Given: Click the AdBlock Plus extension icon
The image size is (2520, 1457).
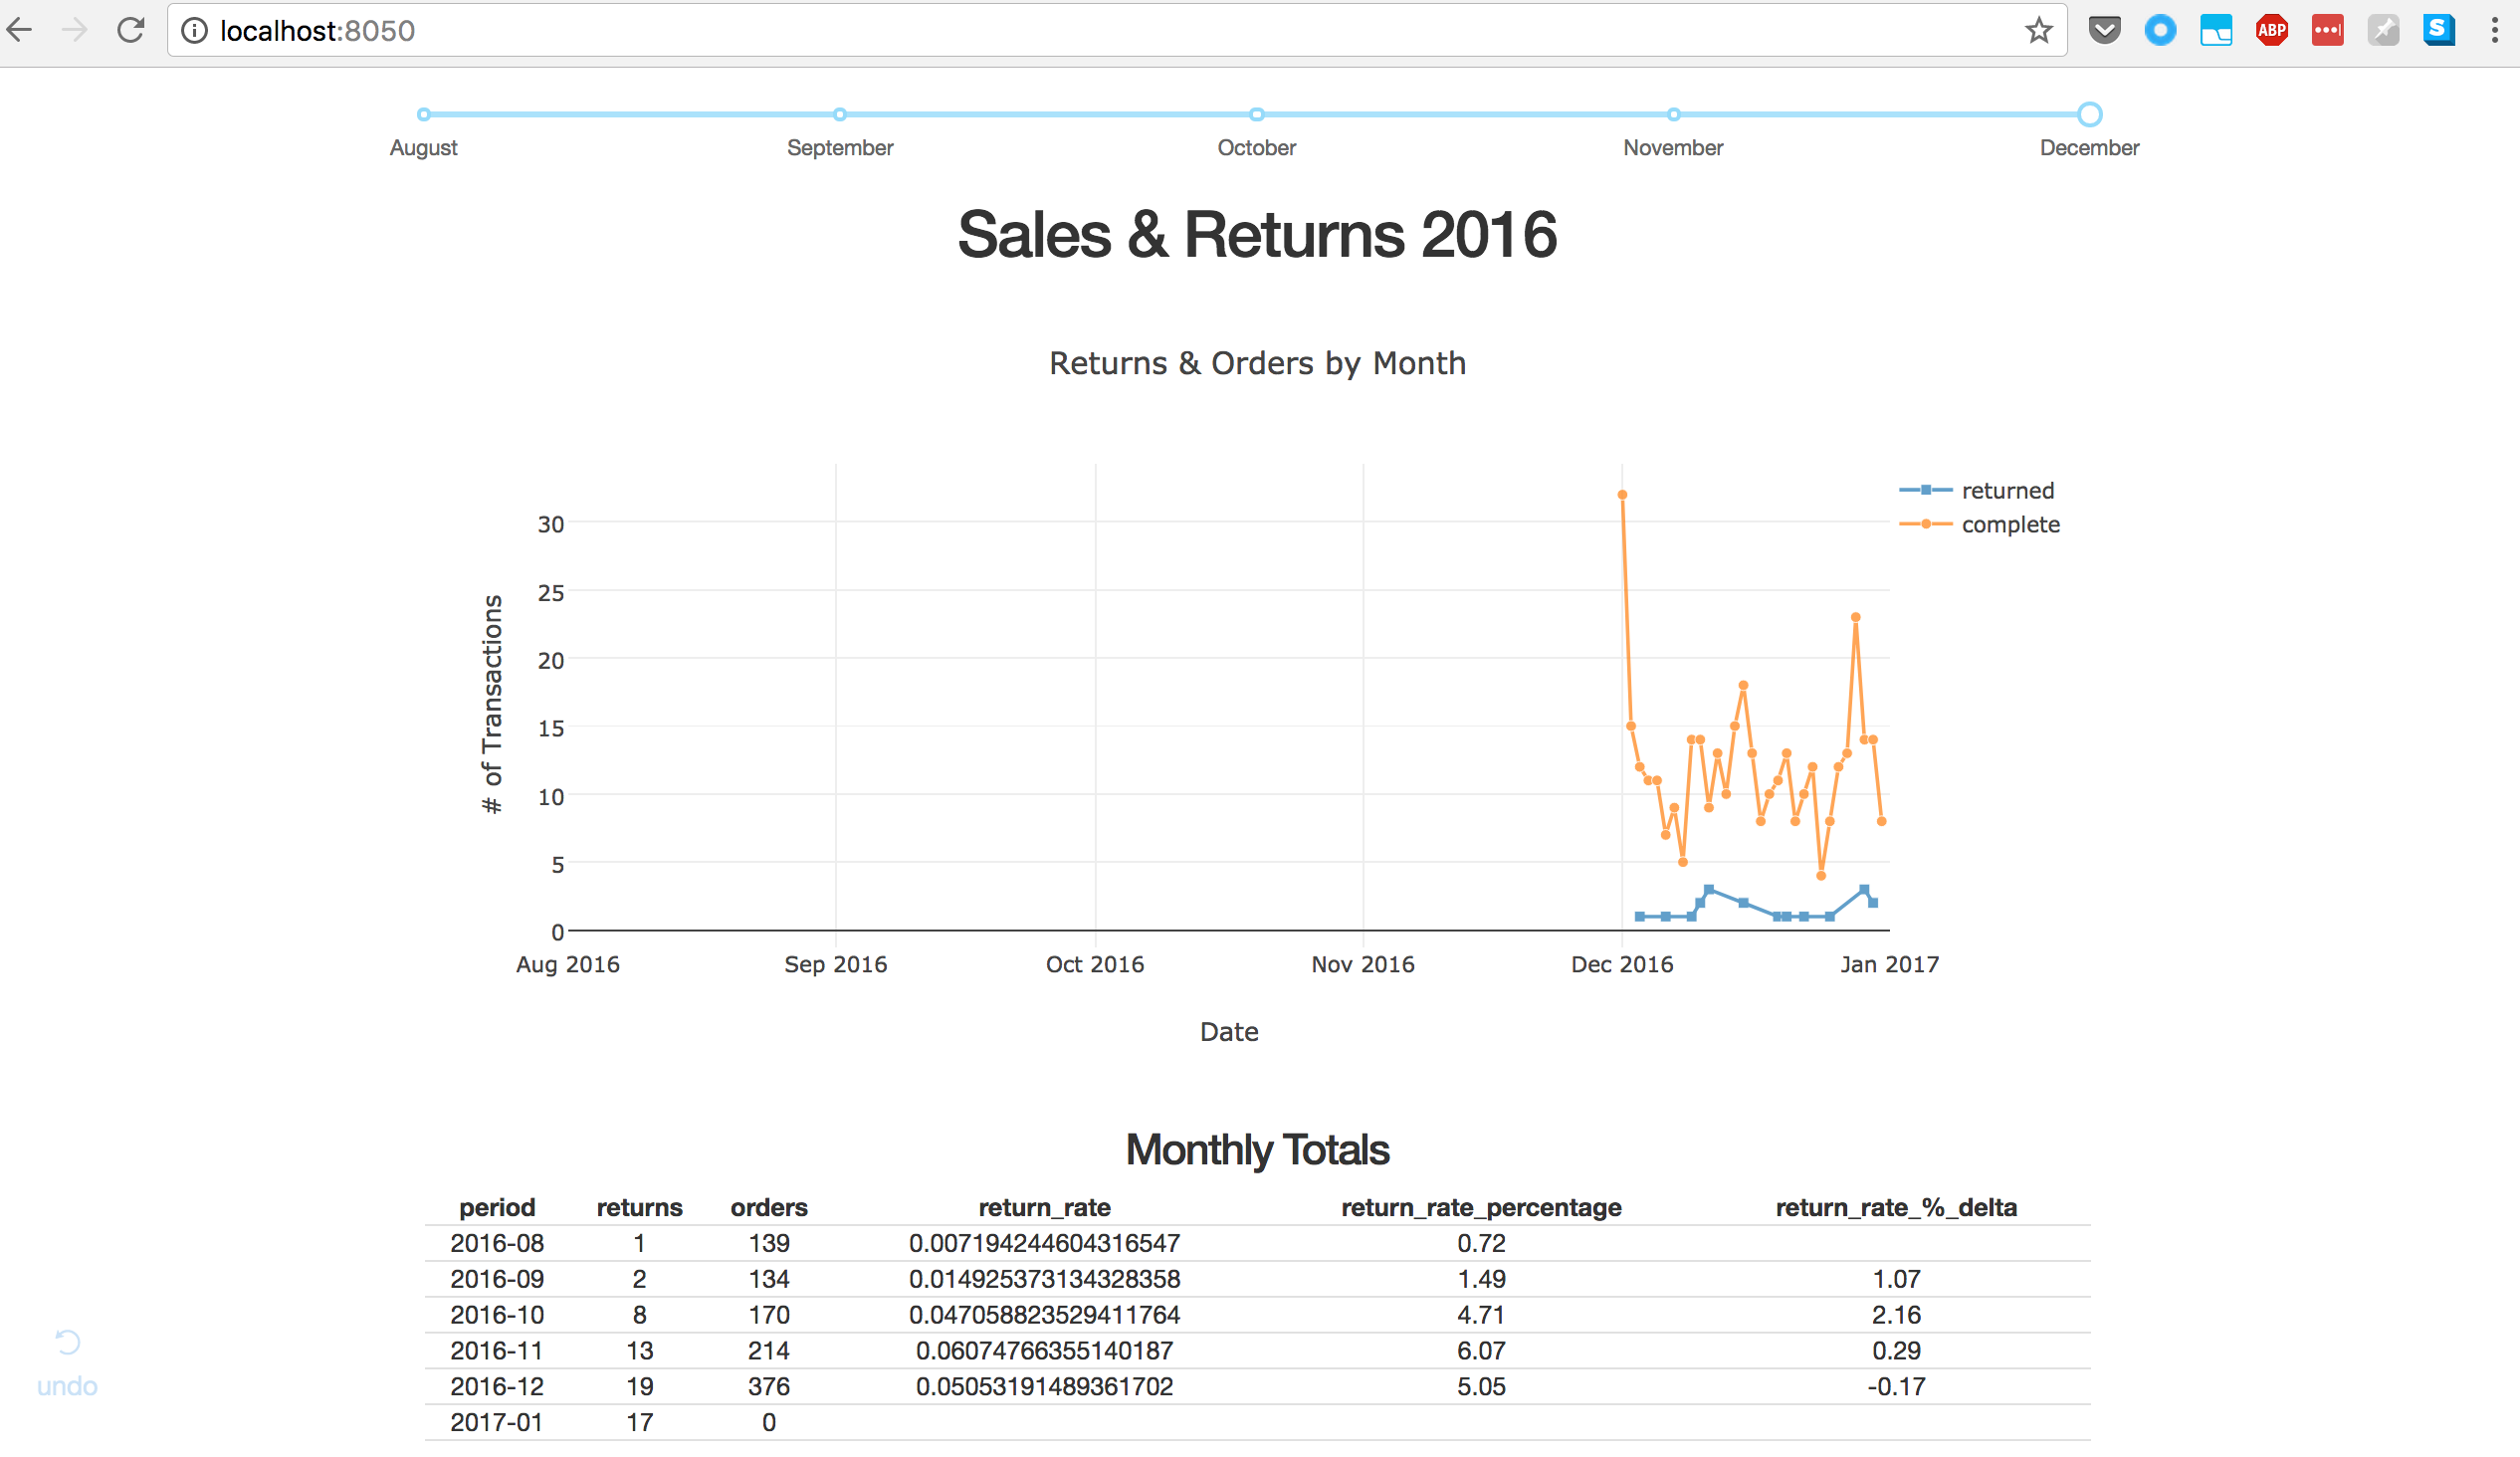Looking at the screenshot, I should pyautogui.click(x=2271, y=30).
